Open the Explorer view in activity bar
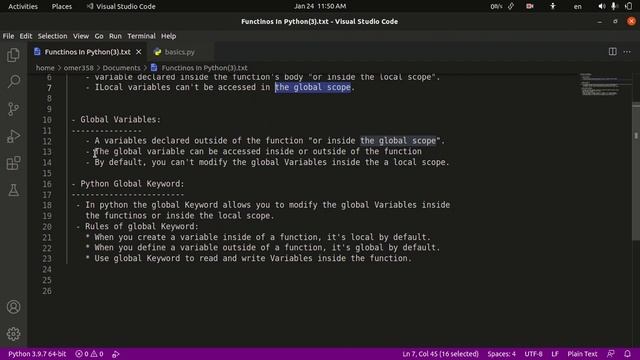Screen dimensions: 640x360 point(13,55)
